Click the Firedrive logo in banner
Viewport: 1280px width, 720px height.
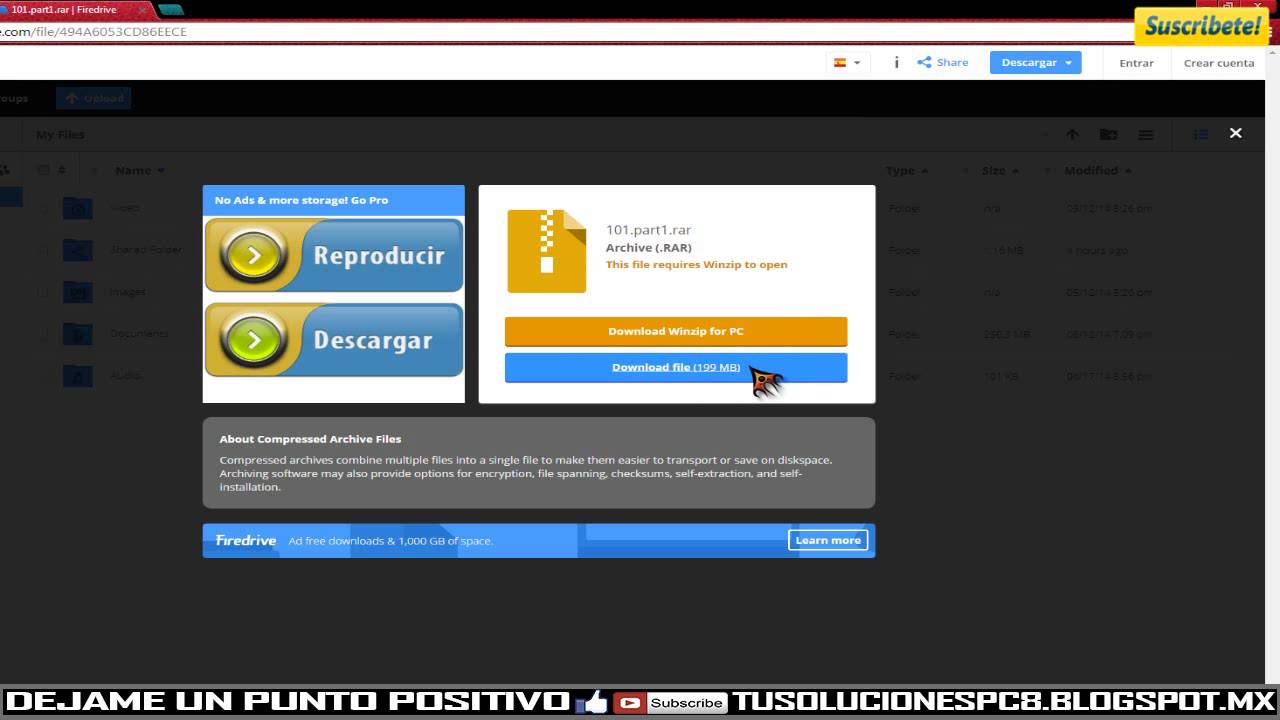(246, 540)
